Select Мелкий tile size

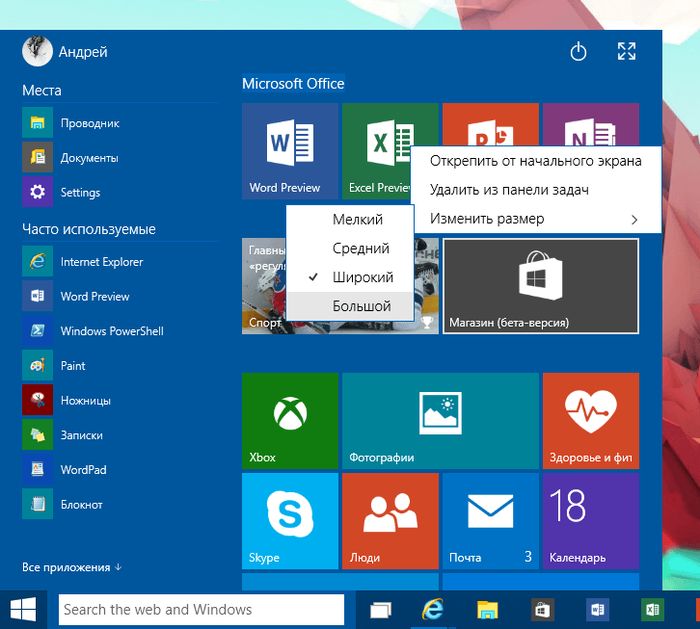tap(350, 219)
